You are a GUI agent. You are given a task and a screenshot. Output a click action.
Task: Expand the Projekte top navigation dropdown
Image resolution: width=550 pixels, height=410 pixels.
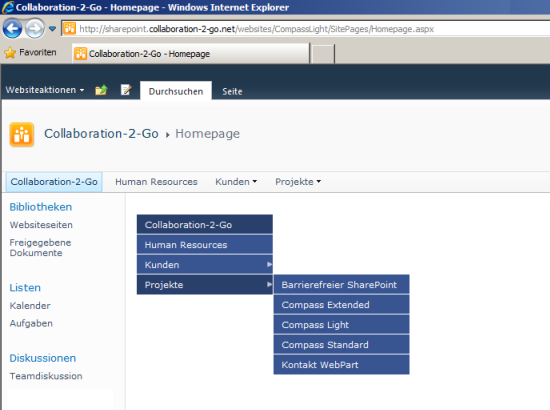[298, 182]
